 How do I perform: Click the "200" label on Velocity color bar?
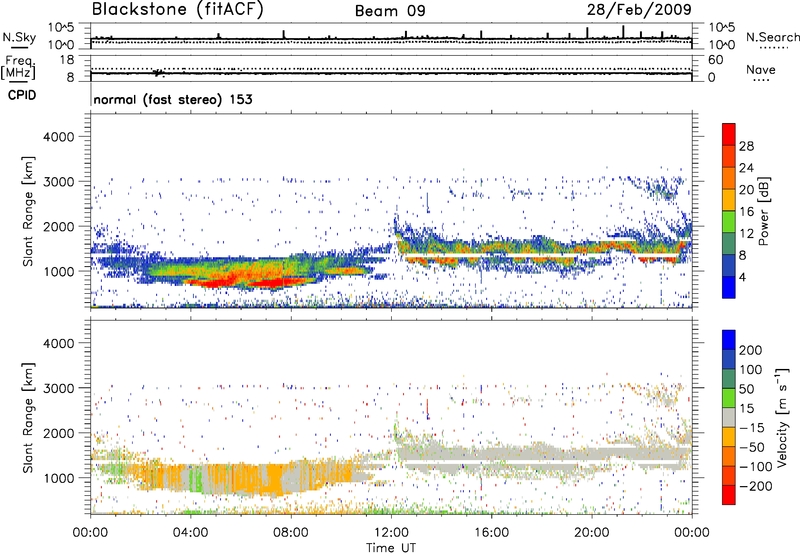[x=751, y=350]
